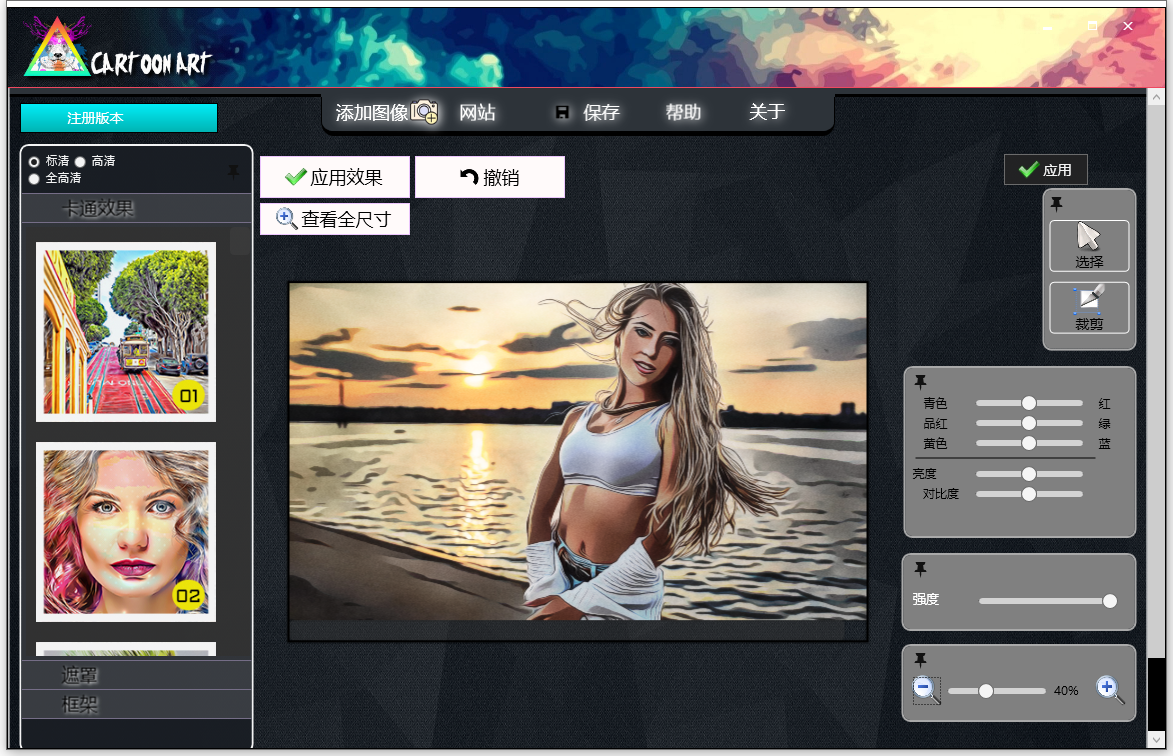Adjust the 品红 to 绿 slider
This screenshot has width=1173, height=756.
1029,423
